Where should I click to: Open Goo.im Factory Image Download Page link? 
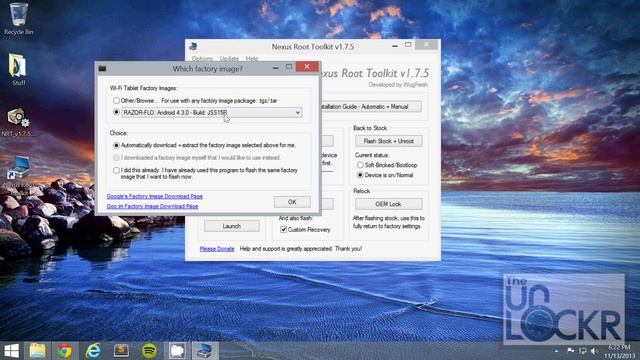tap(152, 206)
